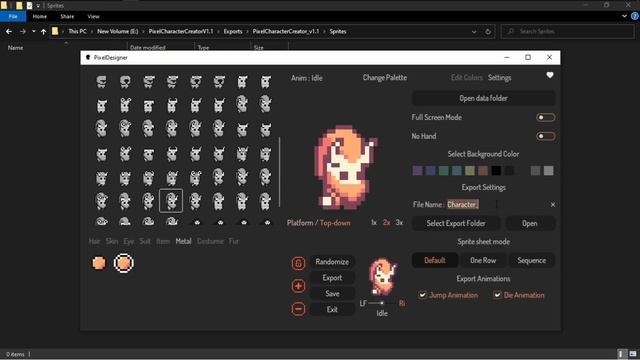The image size is (640, 360).
Task: Select the highlighted metal helmet sprite
Action: 171,200
